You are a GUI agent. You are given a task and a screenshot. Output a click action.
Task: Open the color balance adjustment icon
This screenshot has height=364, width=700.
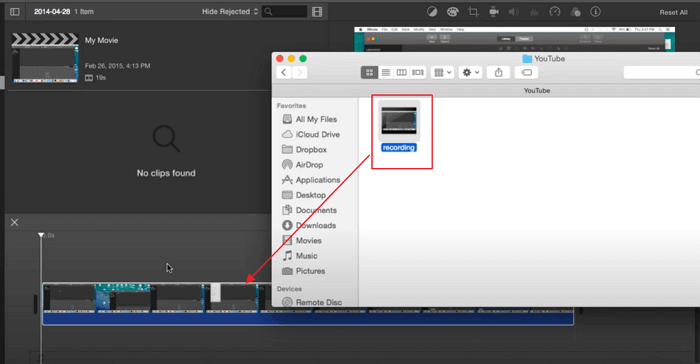tap(432, 12)
